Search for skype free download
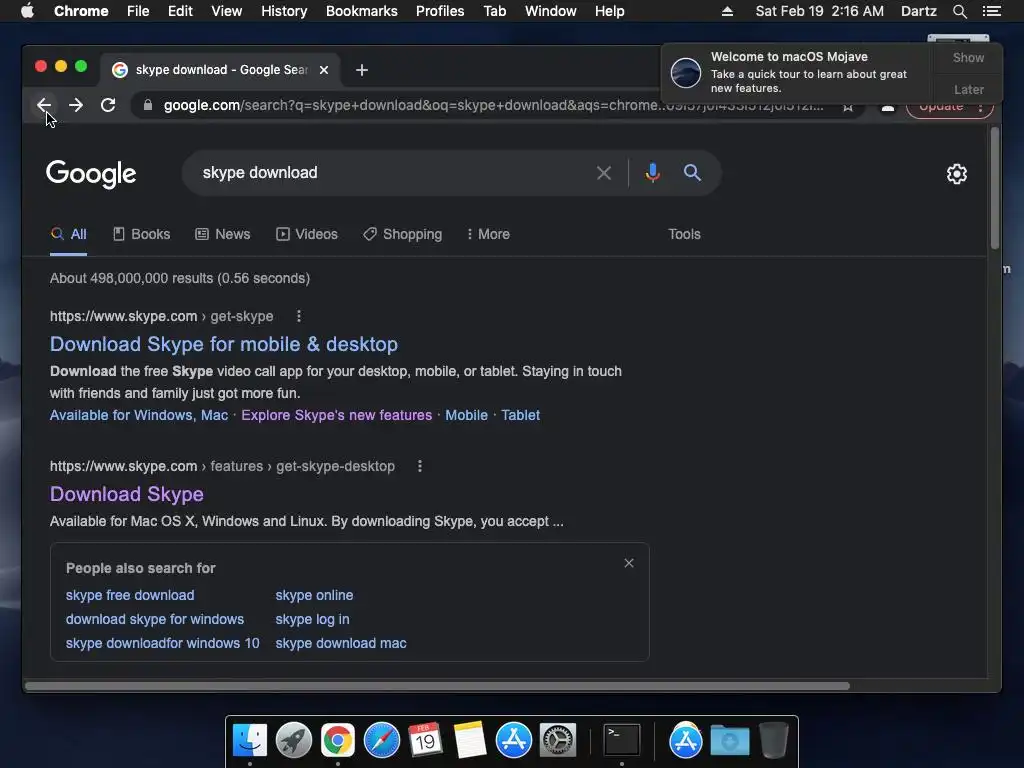 pyautogui.click(x=130, y=595)
